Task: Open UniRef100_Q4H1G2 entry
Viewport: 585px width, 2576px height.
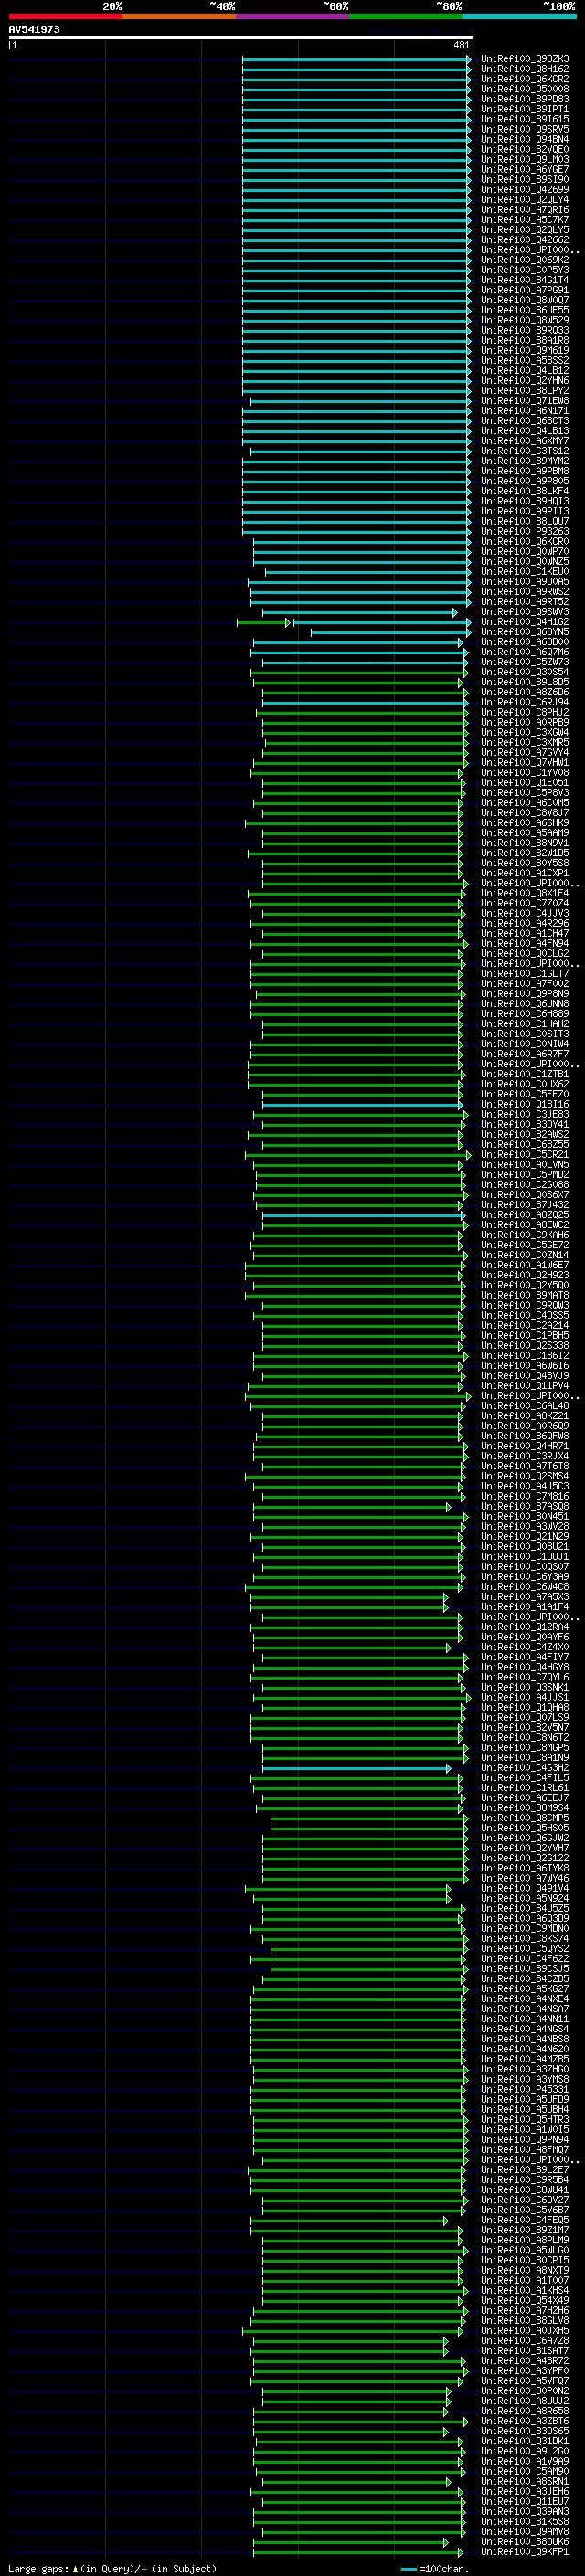Action: [x=524, y=622]
